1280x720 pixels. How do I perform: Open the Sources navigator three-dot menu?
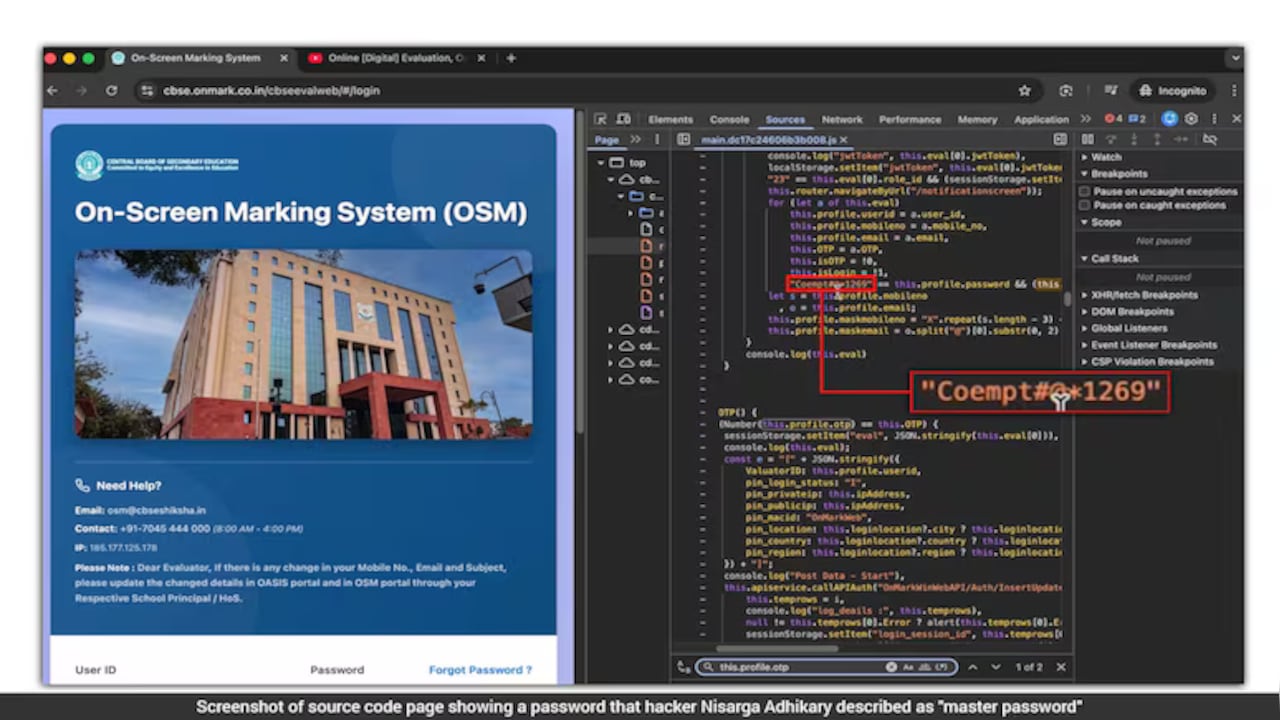[657, 140]
